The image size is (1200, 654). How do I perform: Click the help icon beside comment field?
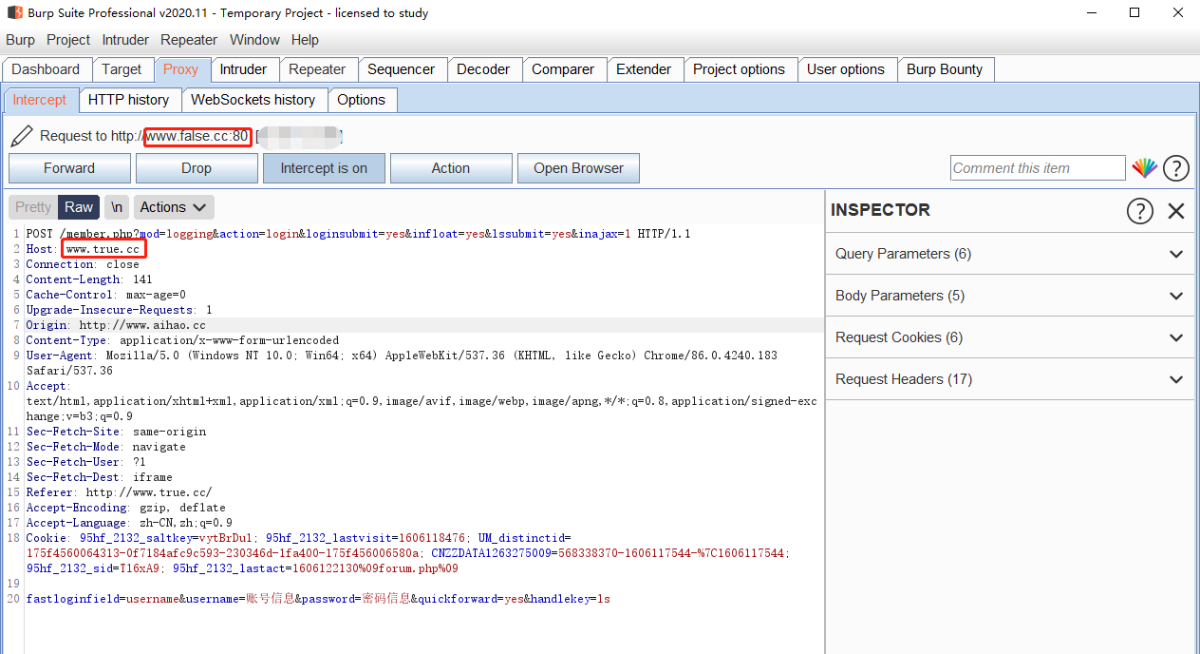[x=1176, y=168]
